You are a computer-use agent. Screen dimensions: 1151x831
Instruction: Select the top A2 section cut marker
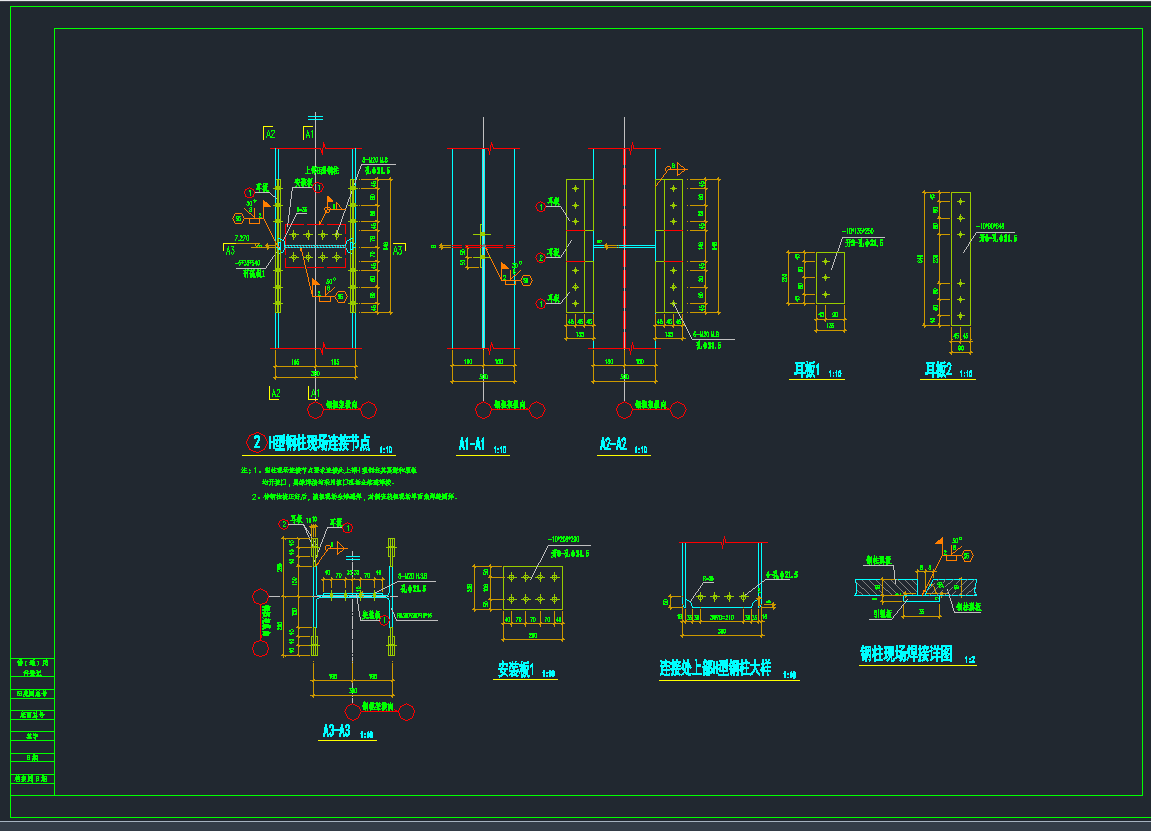269,133
